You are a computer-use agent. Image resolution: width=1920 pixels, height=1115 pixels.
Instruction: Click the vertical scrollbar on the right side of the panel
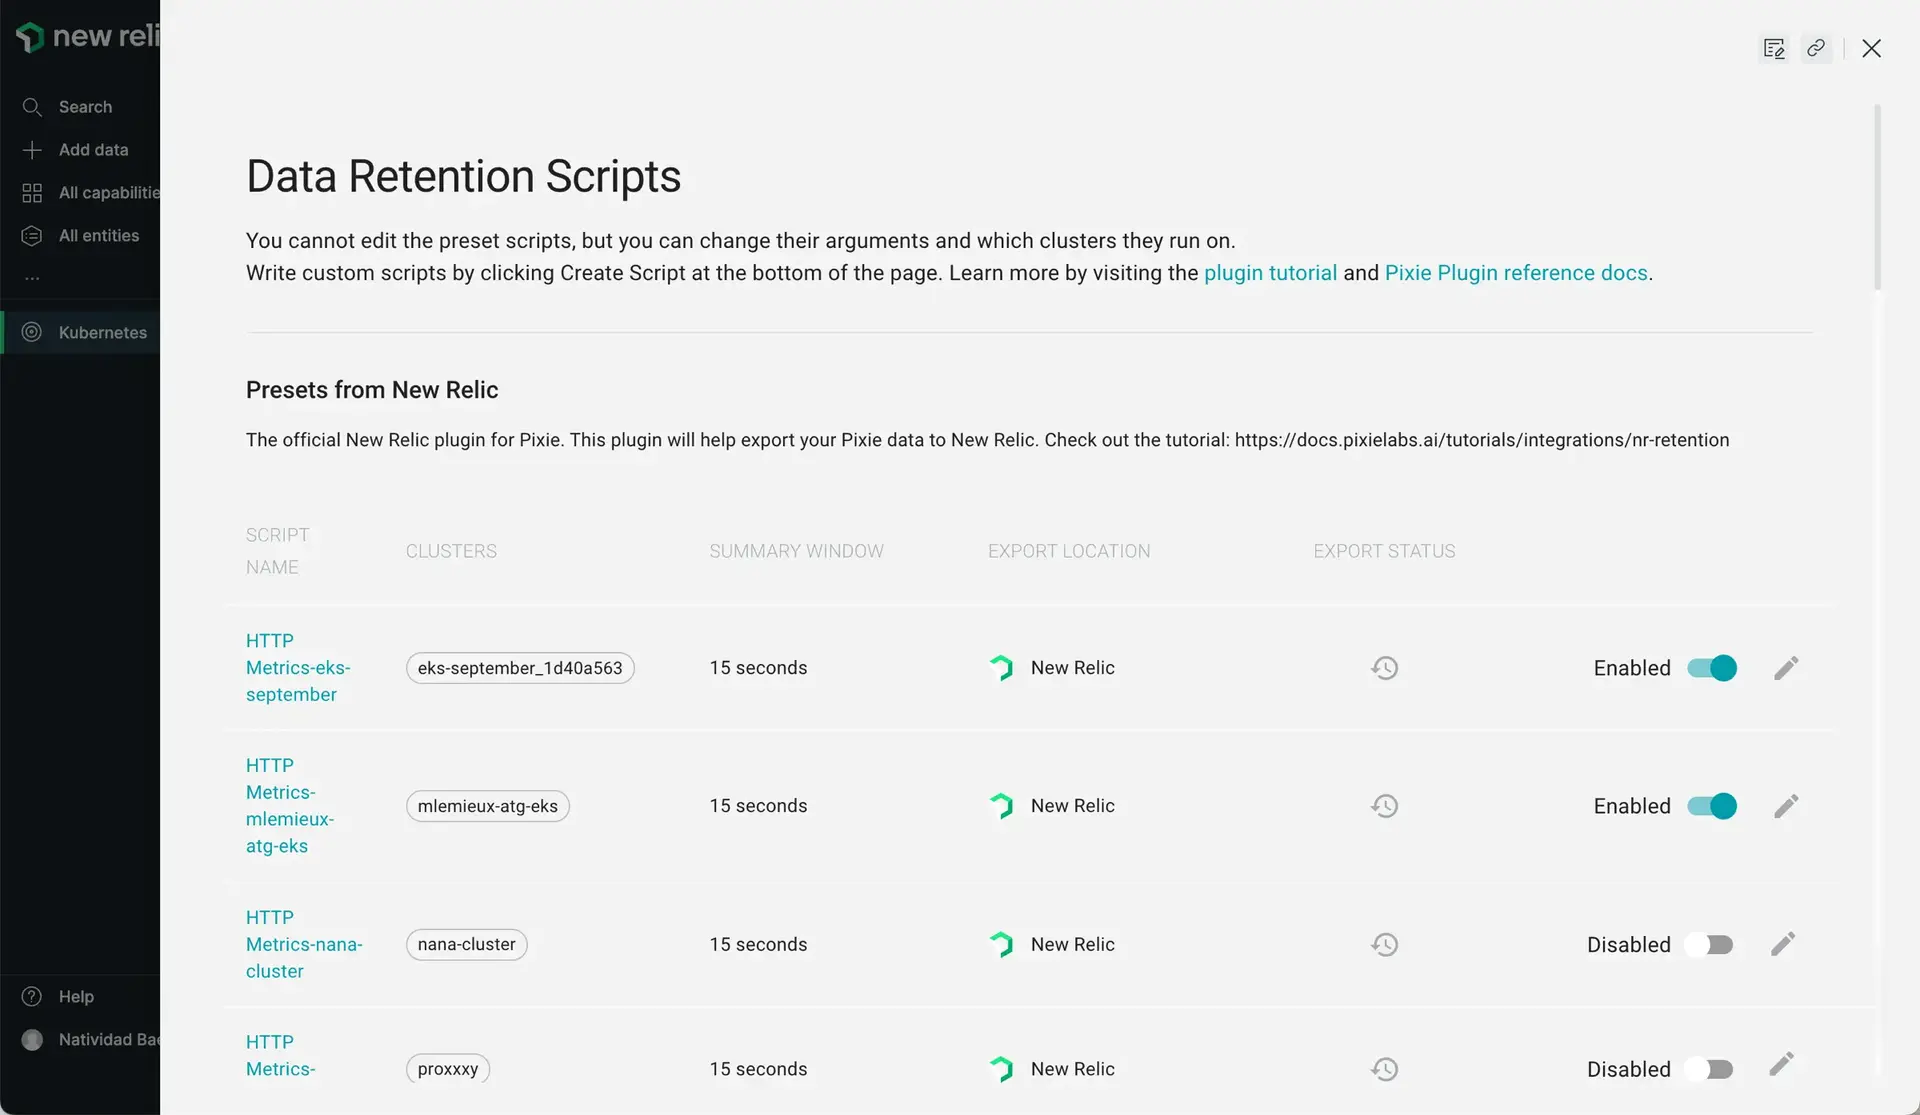[x=1878, y=197]
